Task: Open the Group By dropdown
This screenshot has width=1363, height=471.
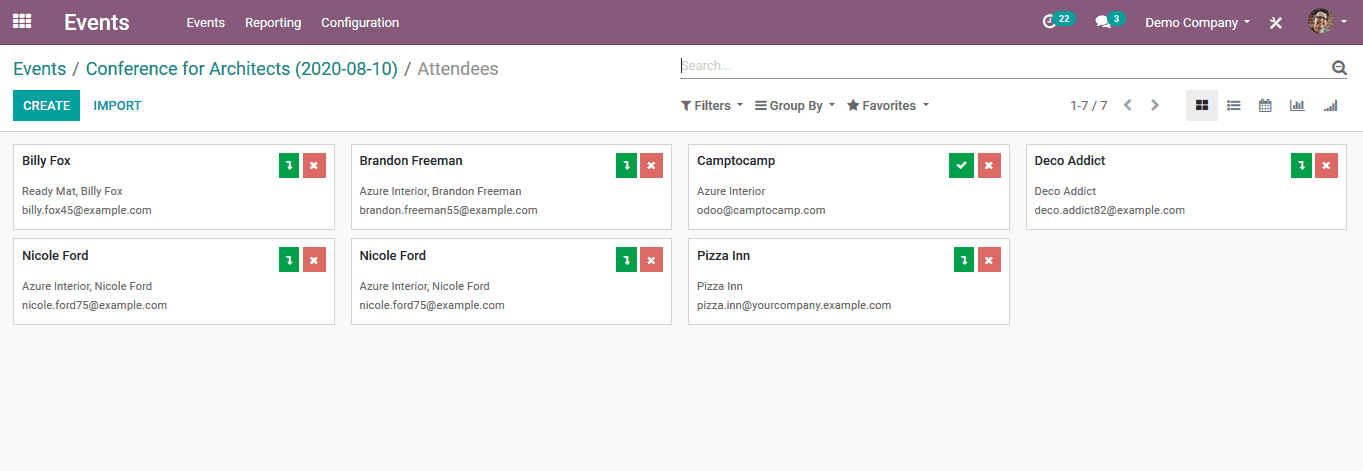Action: (x=794, y=105)
